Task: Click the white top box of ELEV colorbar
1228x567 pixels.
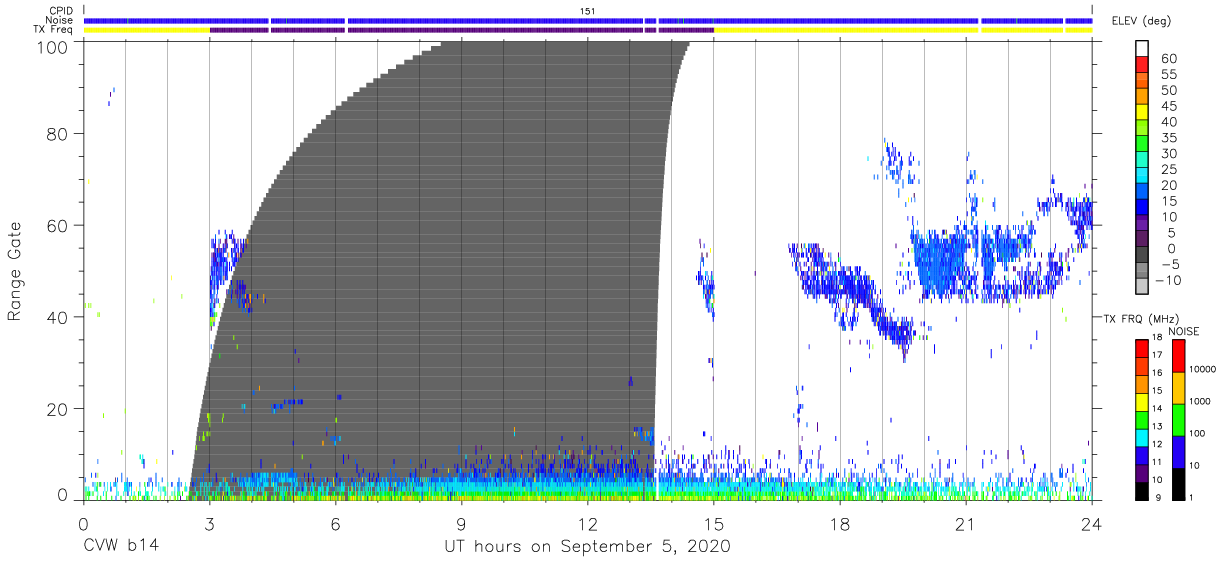Action: pos(1142,49)
